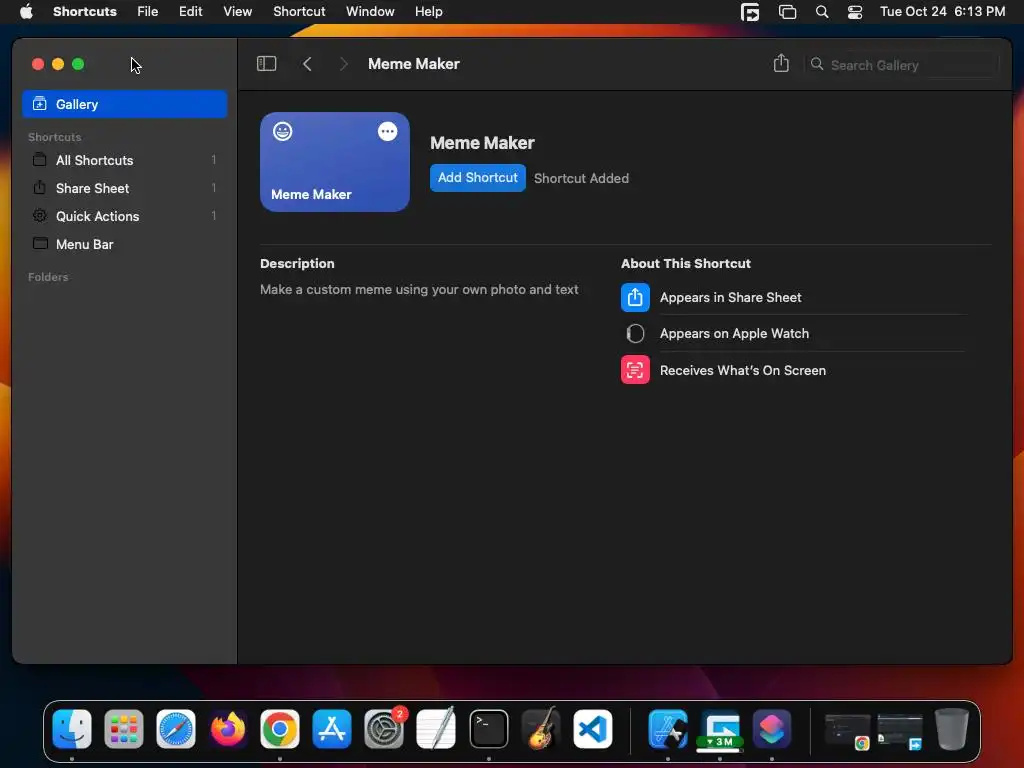
Task: Click 'Appears on Apple Watch' text
Action: 734,334
